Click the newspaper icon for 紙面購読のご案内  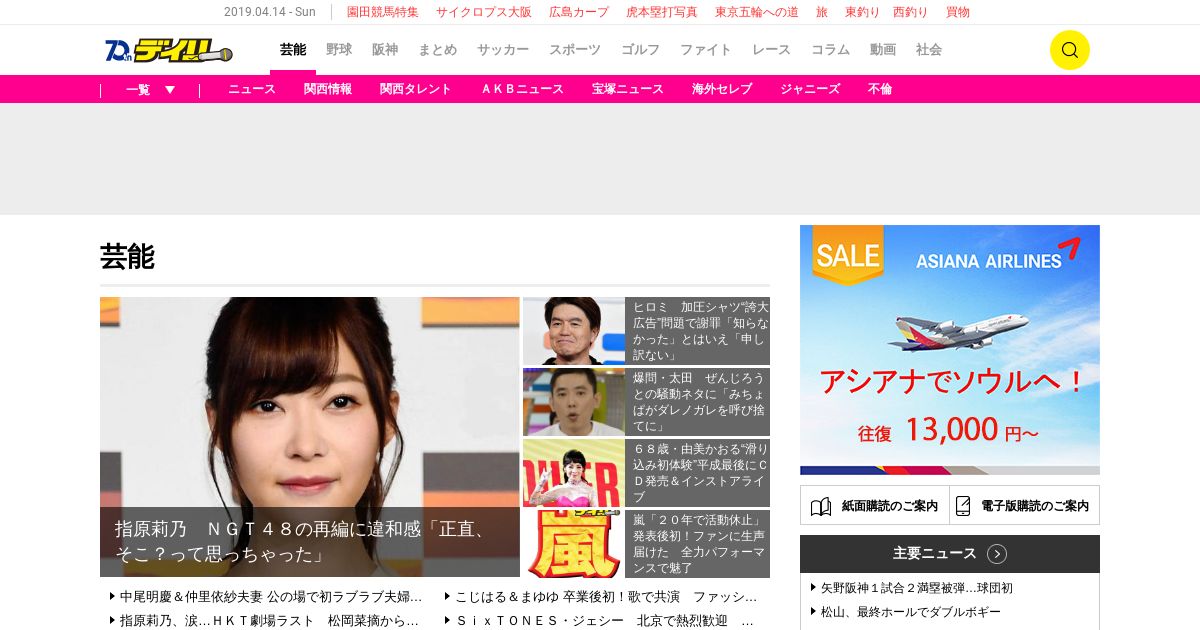(820, 506)
